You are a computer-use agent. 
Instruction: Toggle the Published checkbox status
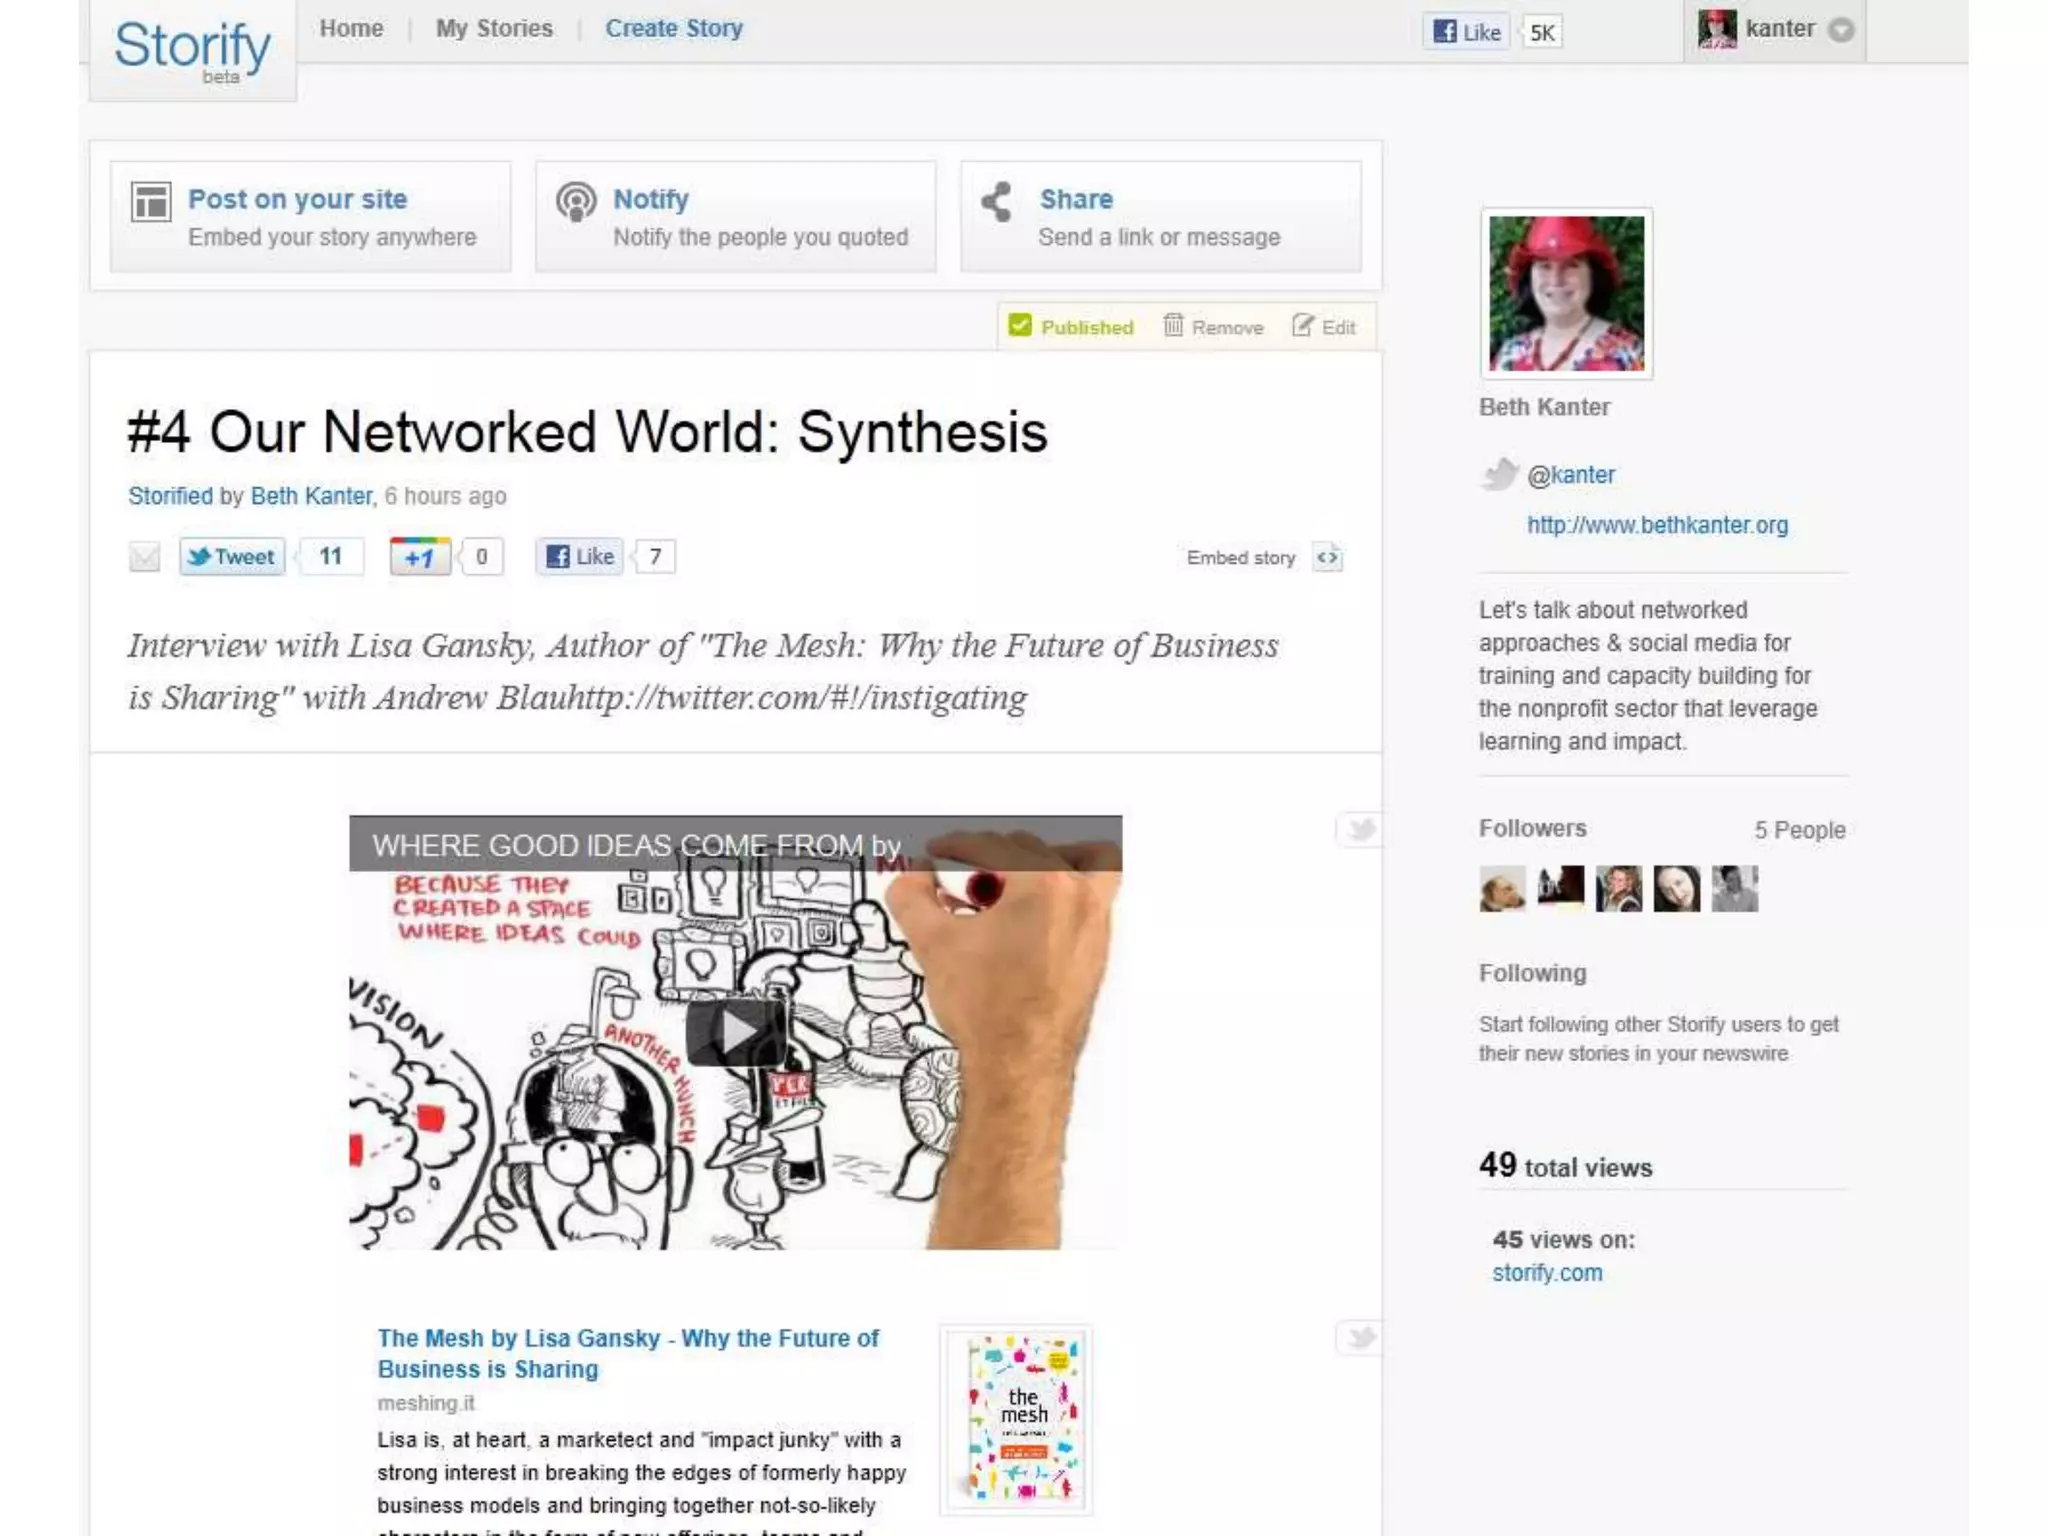(x=1020, y=326)
